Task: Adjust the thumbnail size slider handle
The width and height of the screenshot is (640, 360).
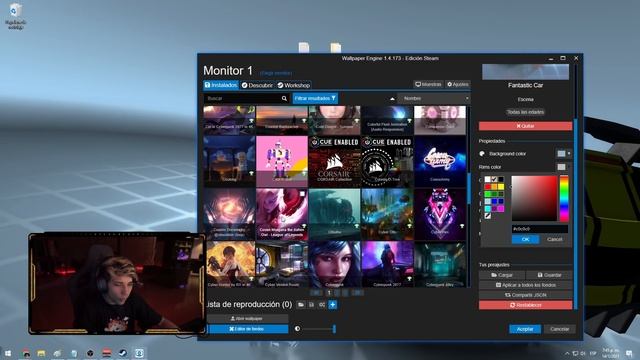Action: (334, 329)
